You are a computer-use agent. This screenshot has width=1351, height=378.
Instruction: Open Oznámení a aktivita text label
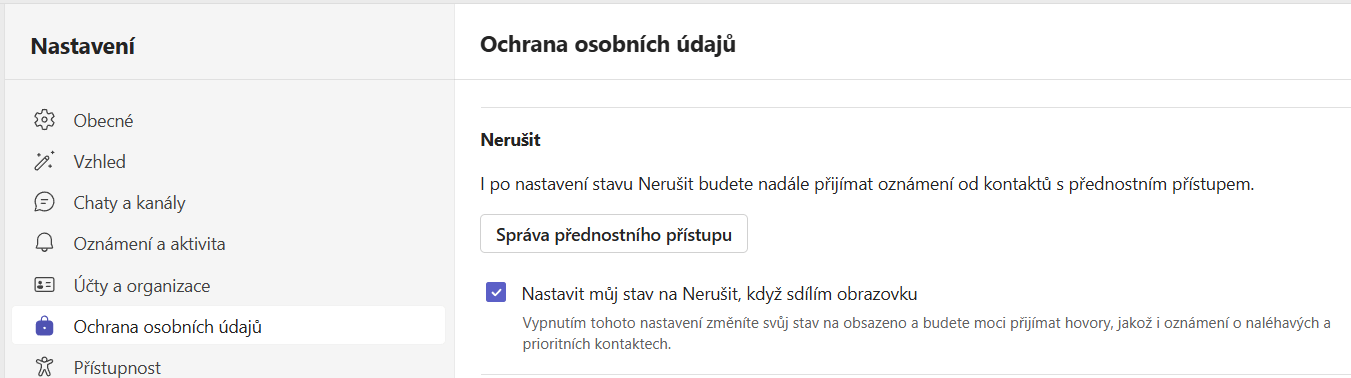click(x=149, y=244)
